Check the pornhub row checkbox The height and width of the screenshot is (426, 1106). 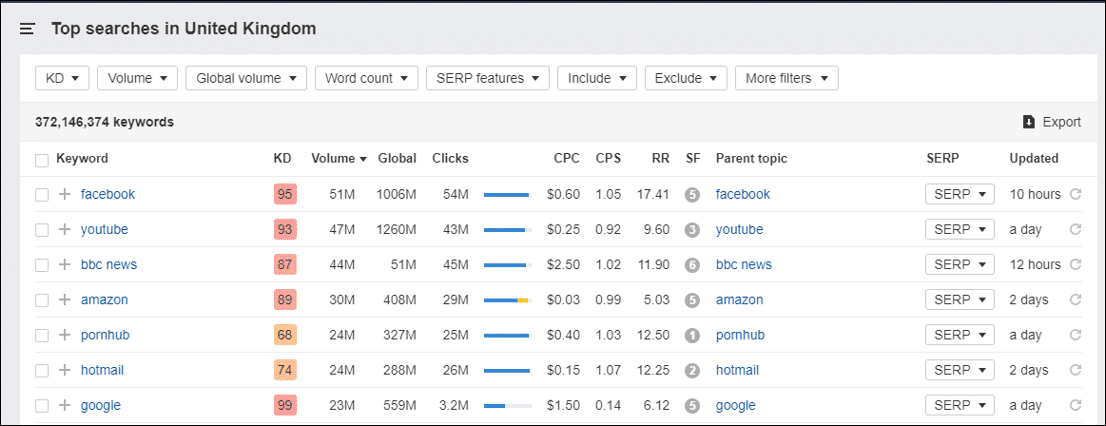(x=42, y=336)
